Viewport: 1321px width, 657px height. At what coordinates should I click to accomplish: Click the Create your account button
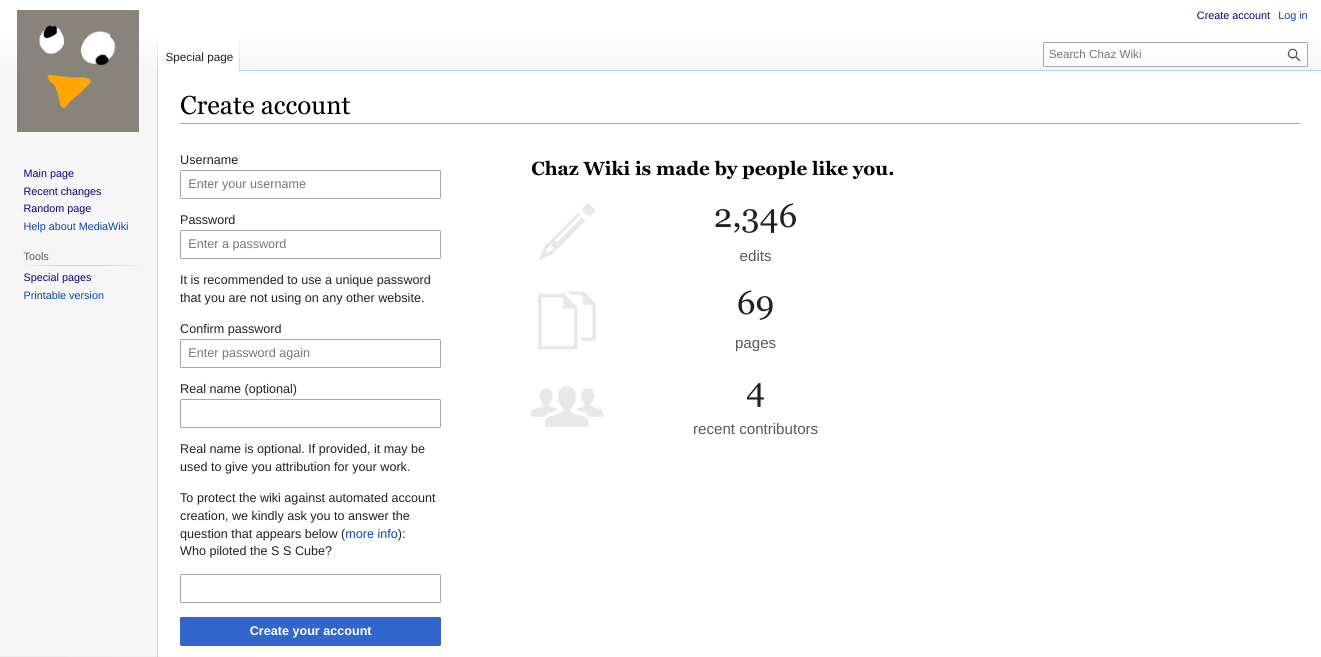[x=310, y=631]
